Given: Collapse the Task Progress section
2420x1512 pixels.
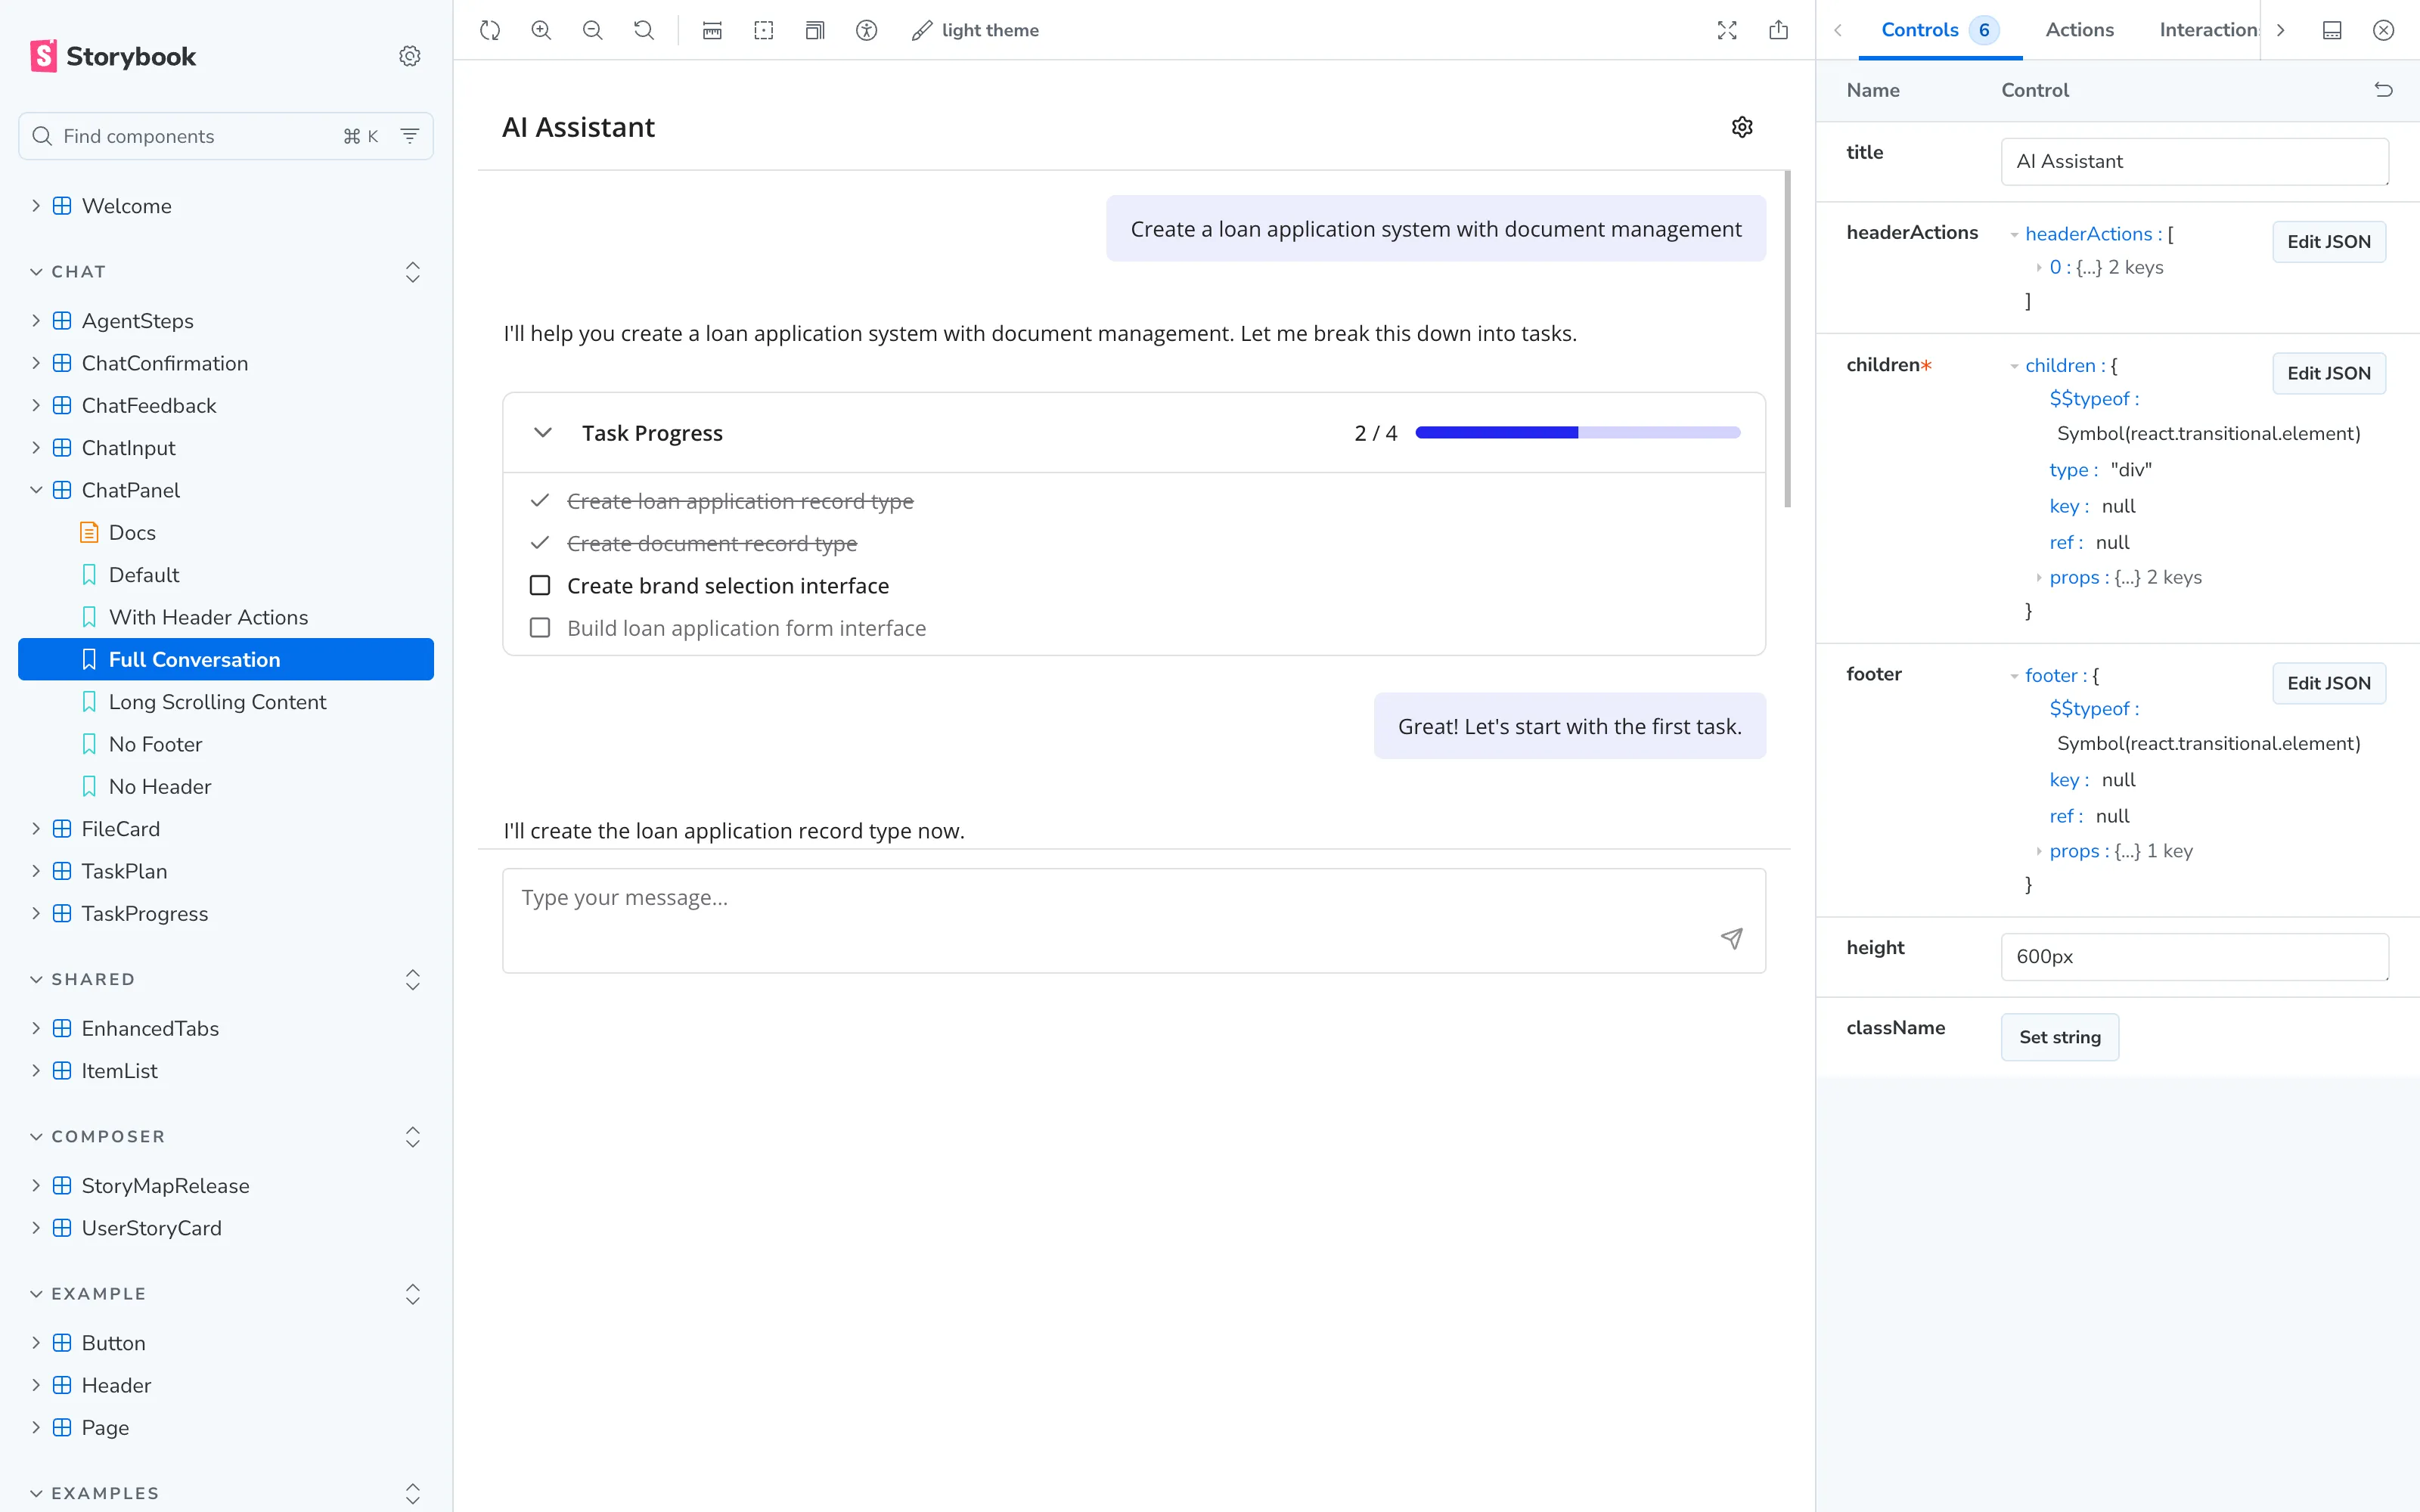Looking at the screenshot, I should coord(543,433).
